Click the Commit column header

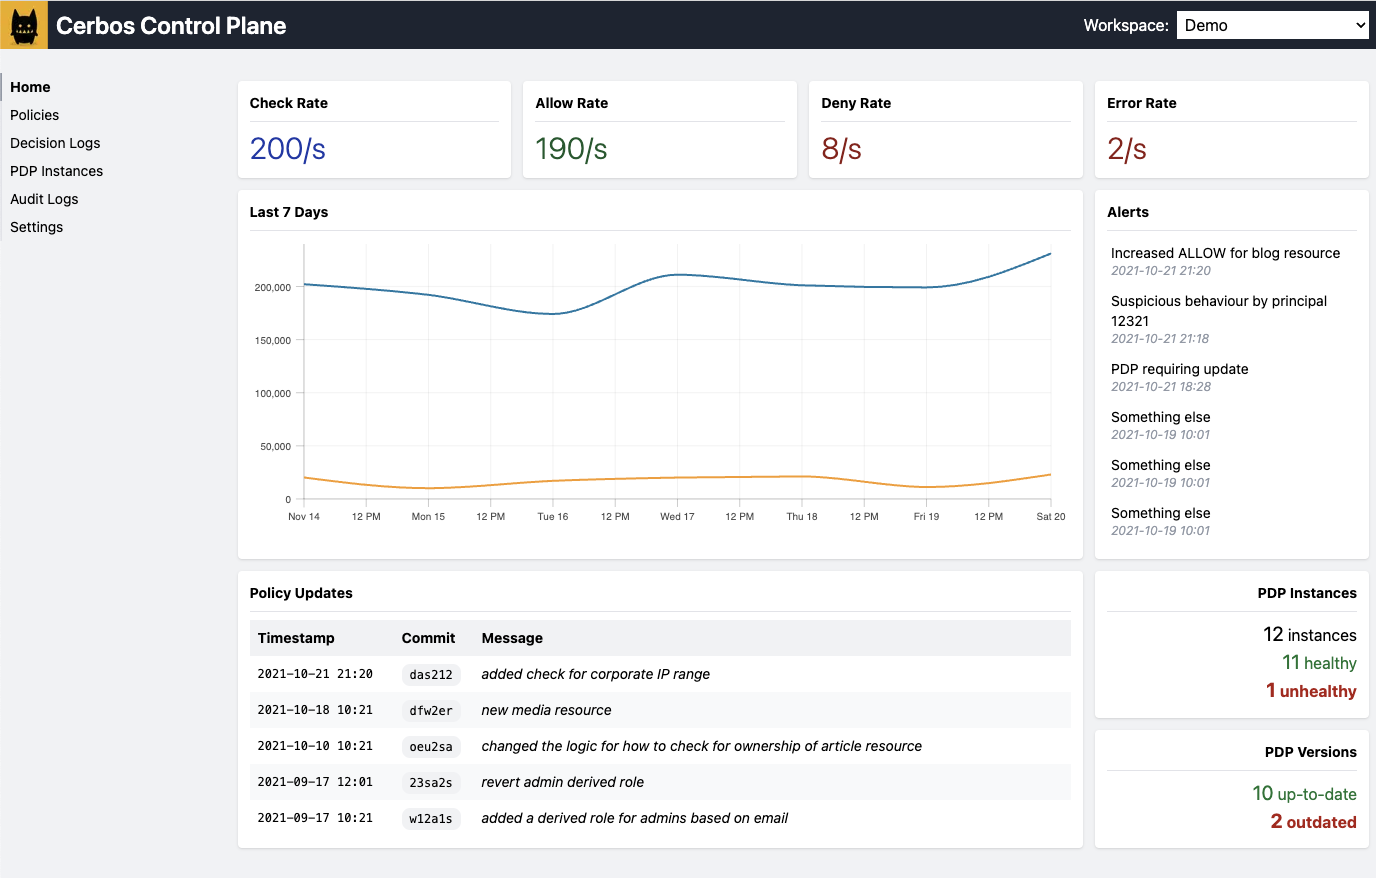[x=428, y=638]
